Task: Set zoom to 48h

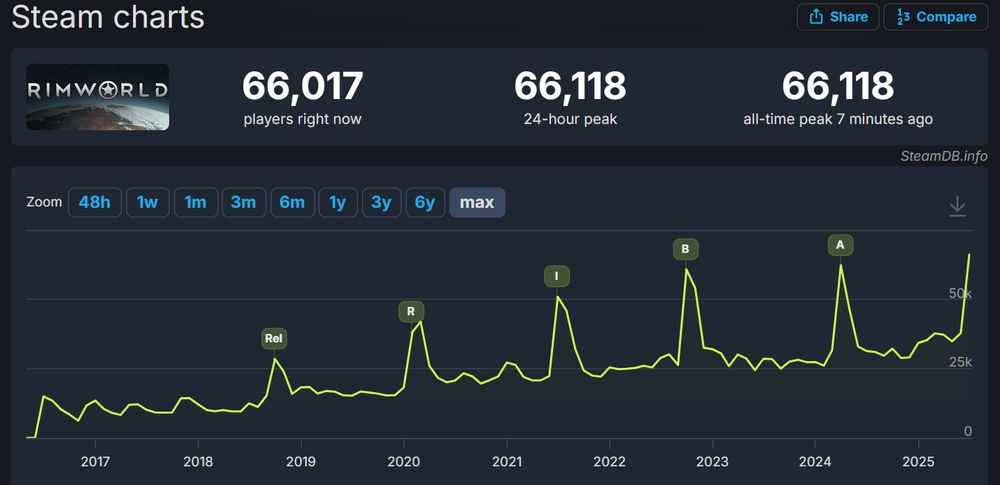Action: pyautogui.click(x=94, y=203)
